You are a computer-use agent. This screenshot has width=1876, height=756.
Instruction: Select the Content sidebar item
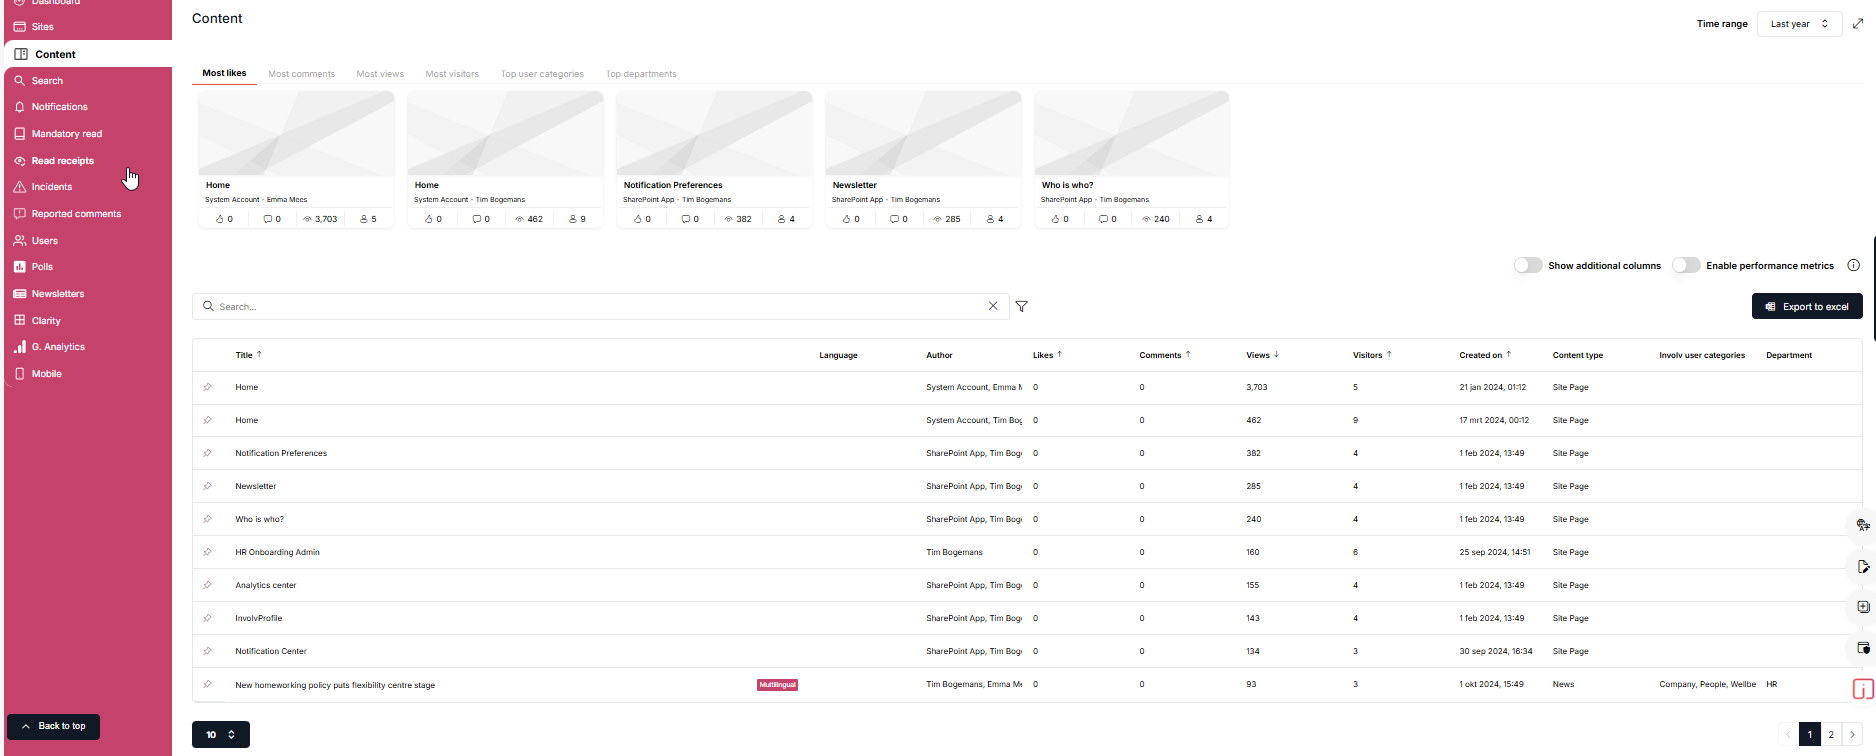[x=88, y=54]
